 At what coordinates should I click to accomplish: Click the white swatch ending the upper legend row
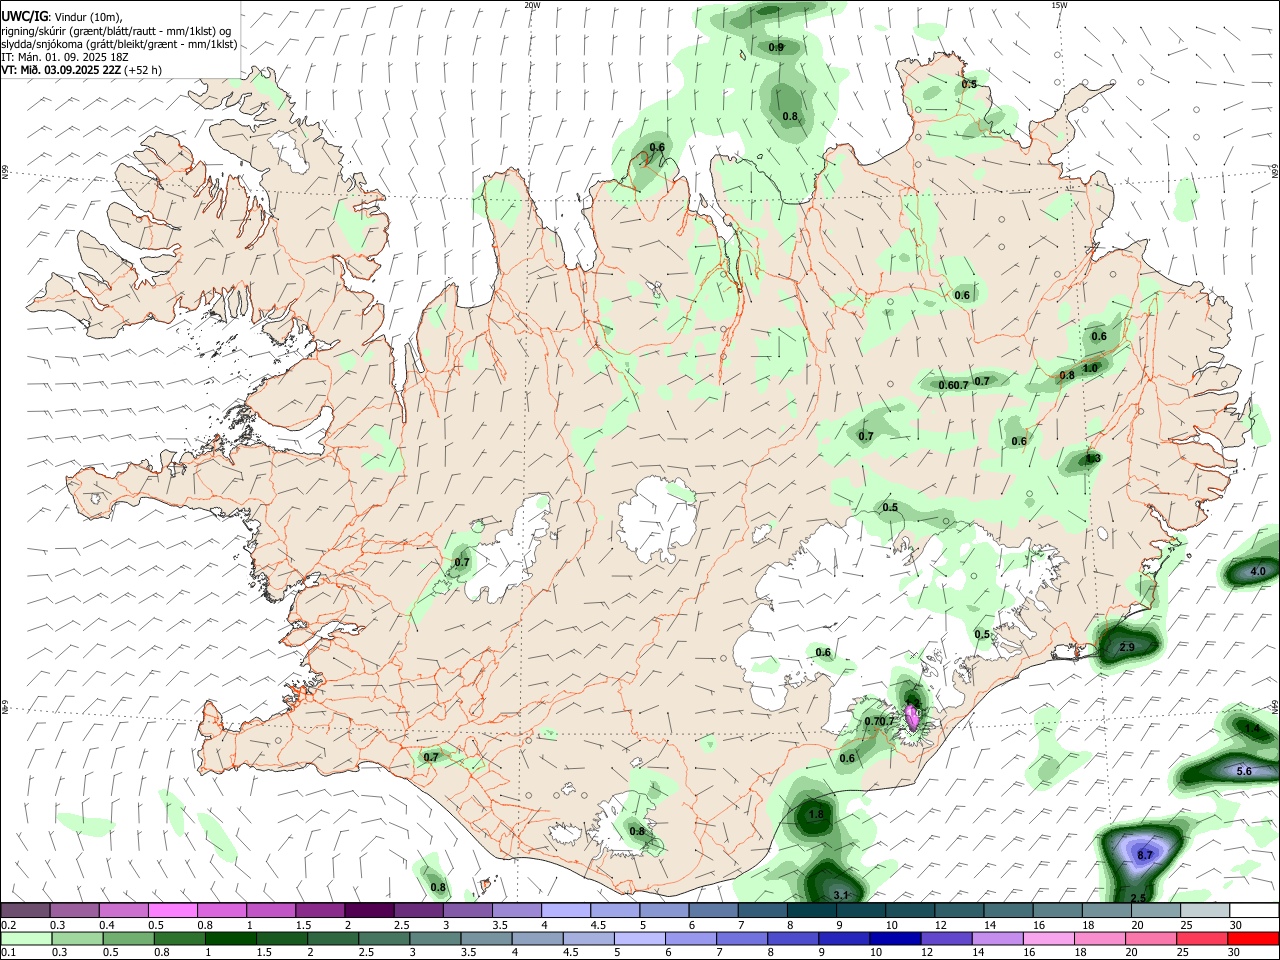pyautogui.click(x=1252, y=911)
